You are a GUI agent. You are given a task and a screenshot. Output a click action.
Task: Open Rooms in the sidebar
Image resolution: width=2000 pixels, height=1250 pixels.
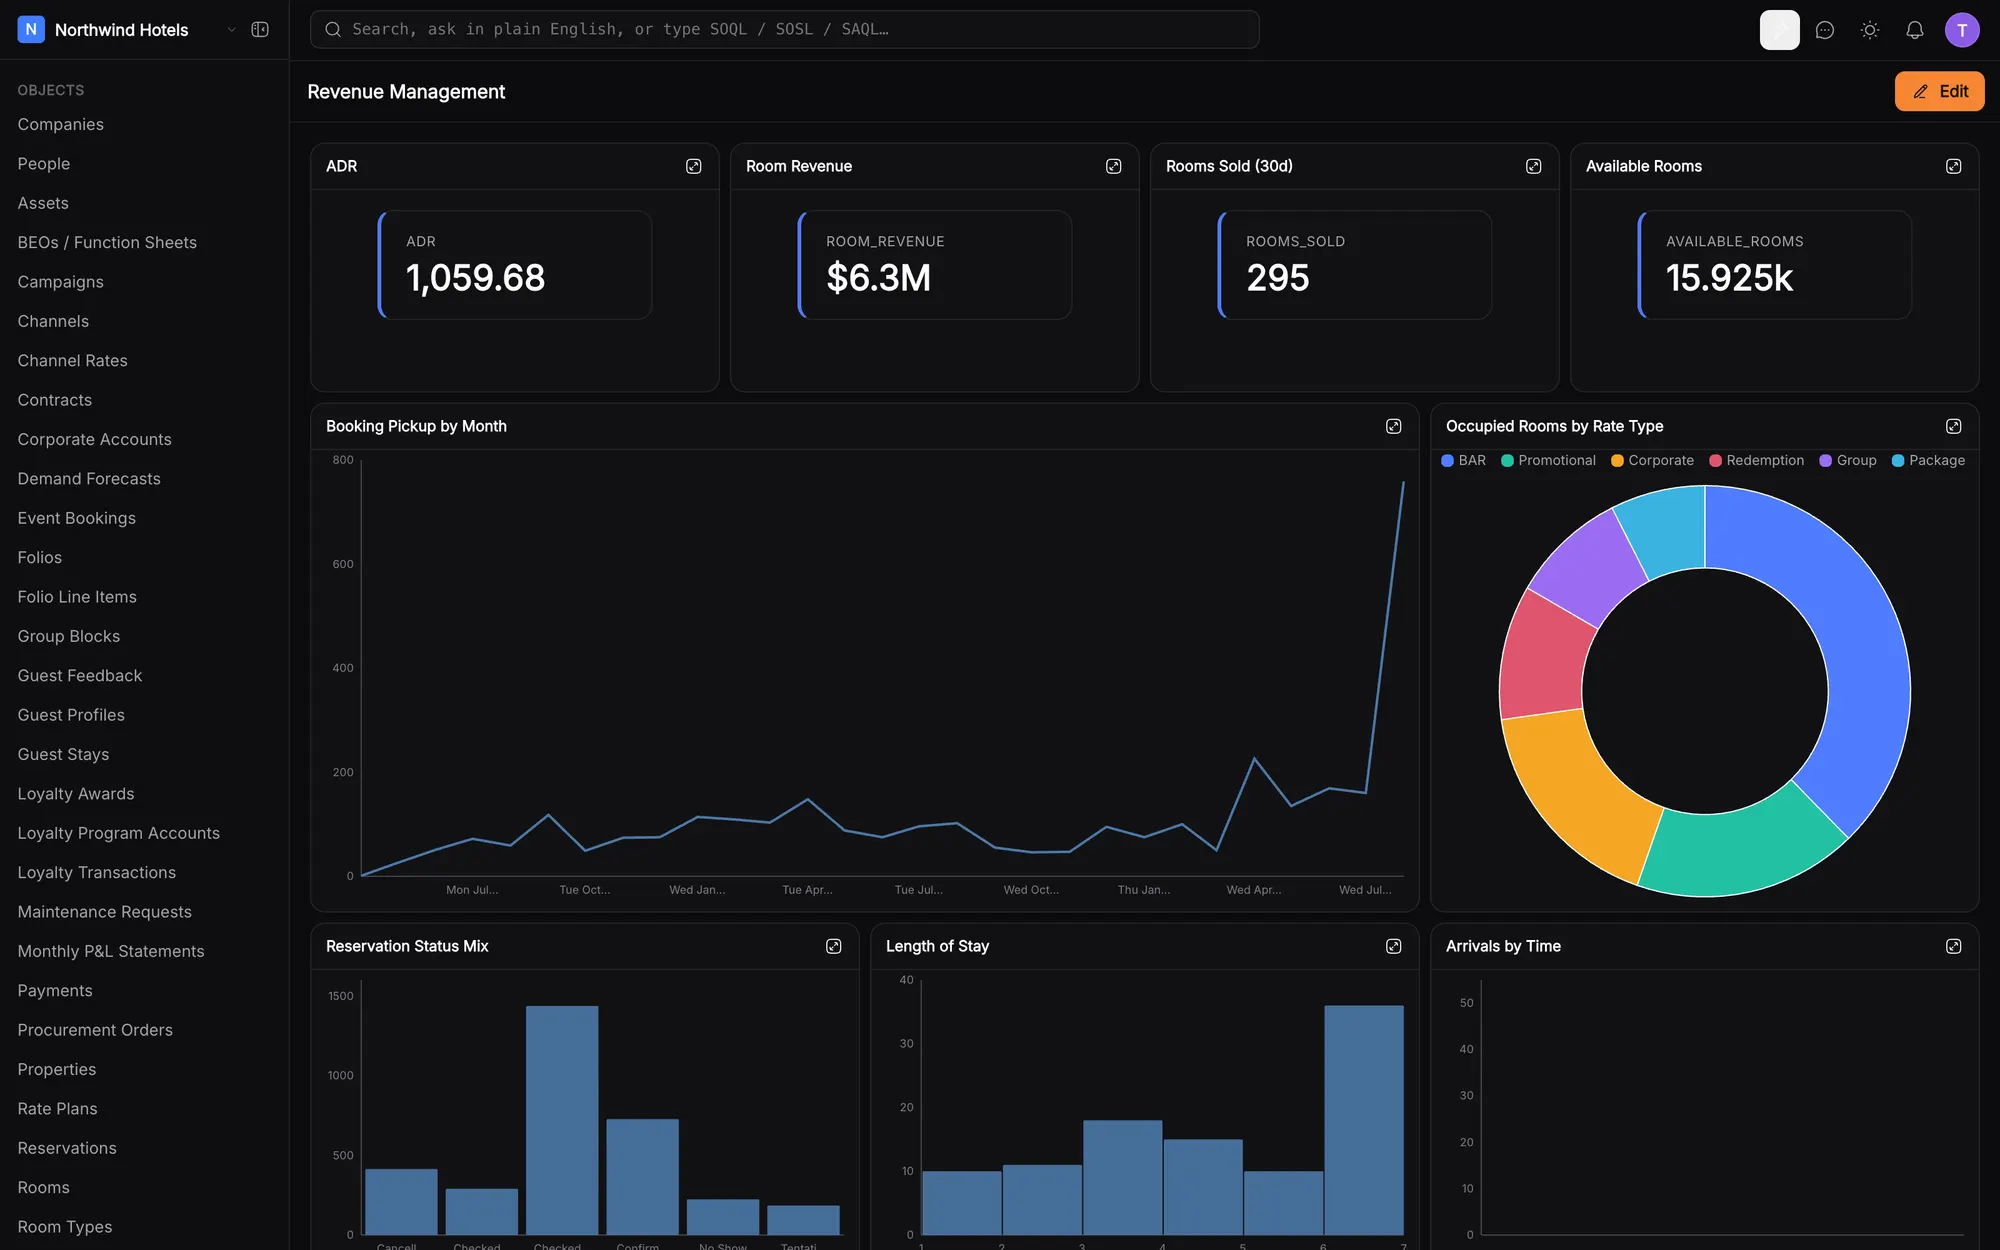[x=44, y=1188]
